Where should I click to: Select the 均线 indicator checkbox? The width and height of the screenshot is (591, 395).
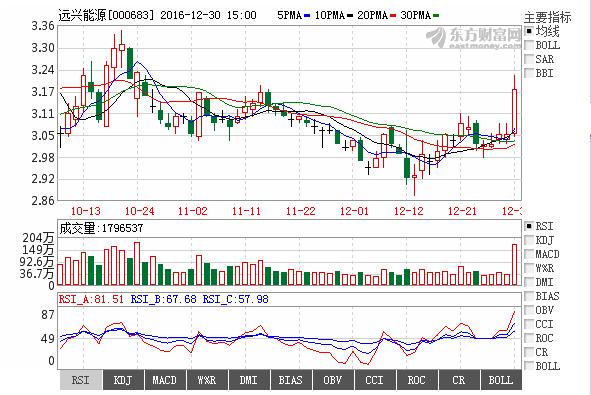click(x=530, y=31)
